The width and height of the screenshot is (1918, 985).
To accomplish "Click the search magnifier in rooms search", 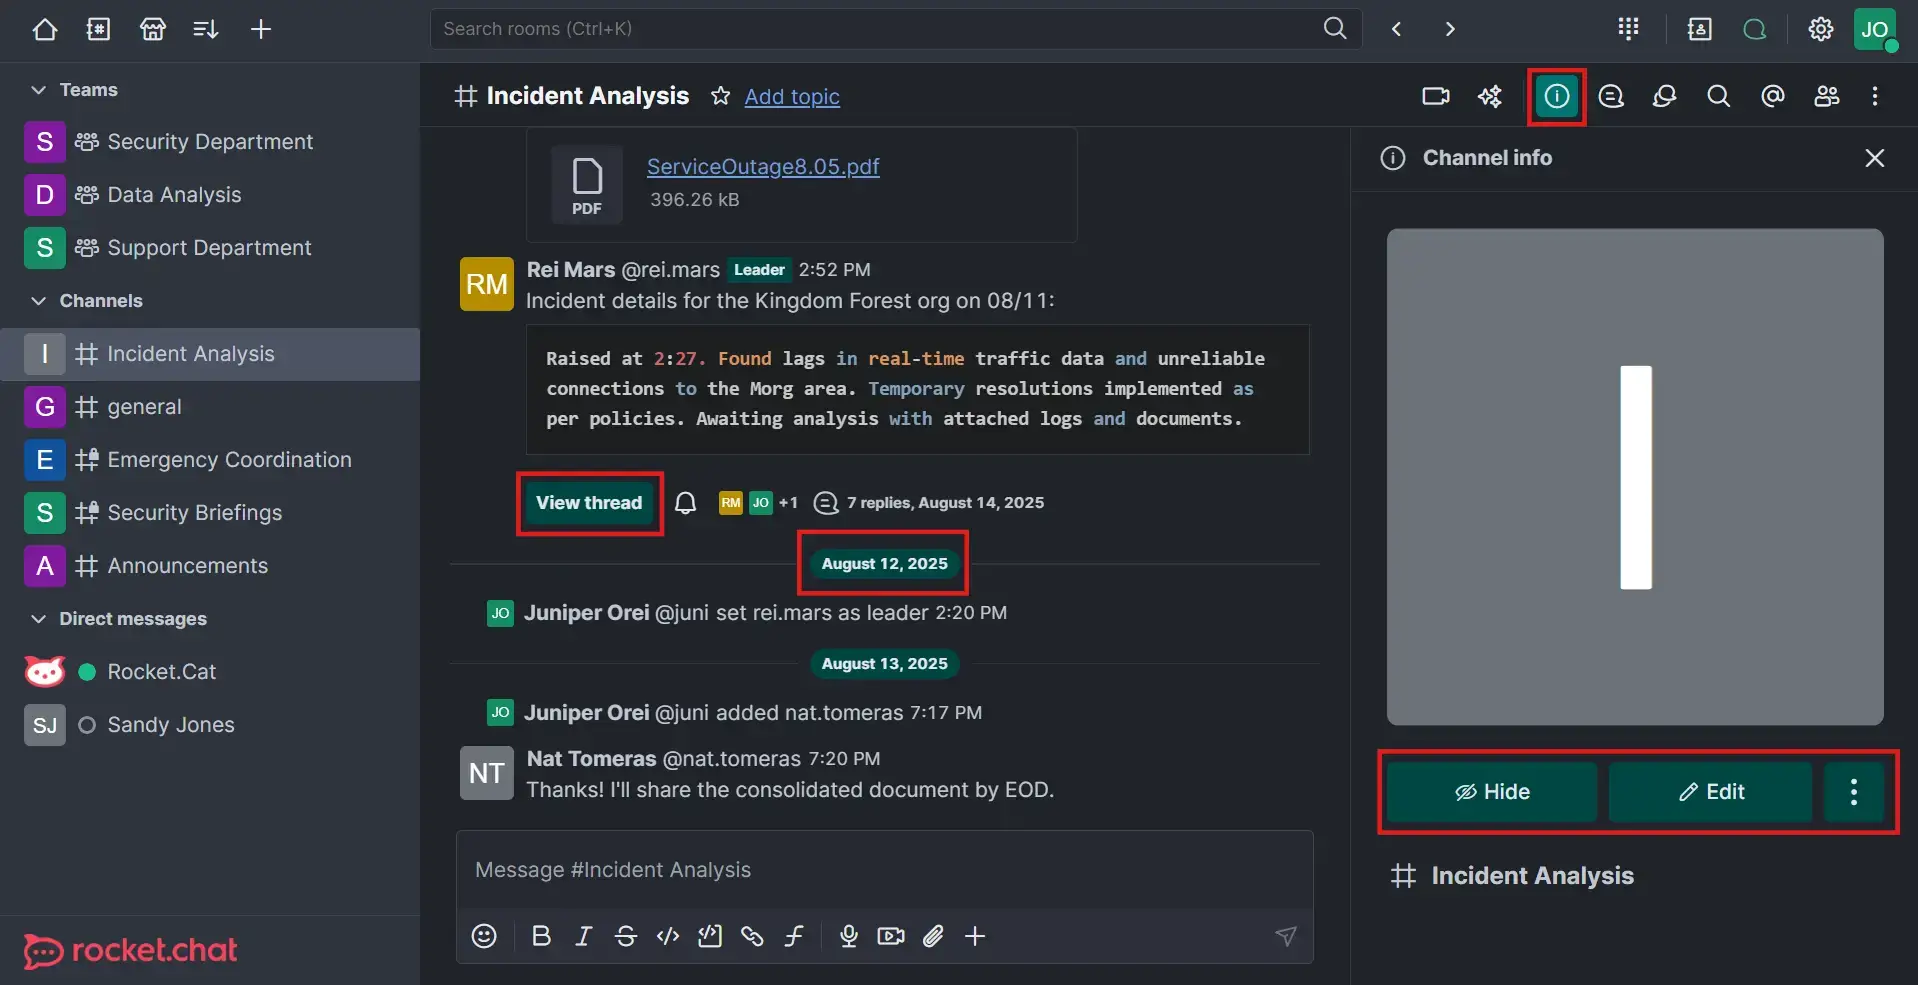I will 1335,28.
